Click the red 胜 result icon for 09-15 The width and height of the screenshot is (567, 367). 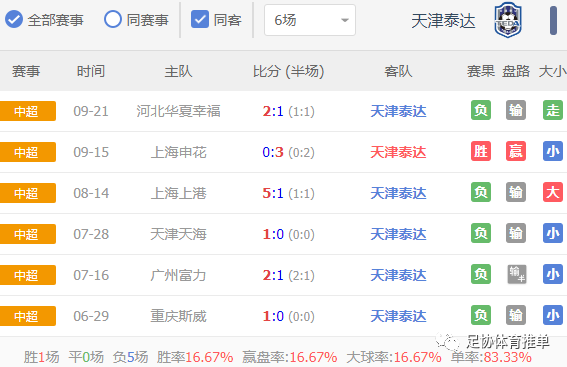(481, 151)
